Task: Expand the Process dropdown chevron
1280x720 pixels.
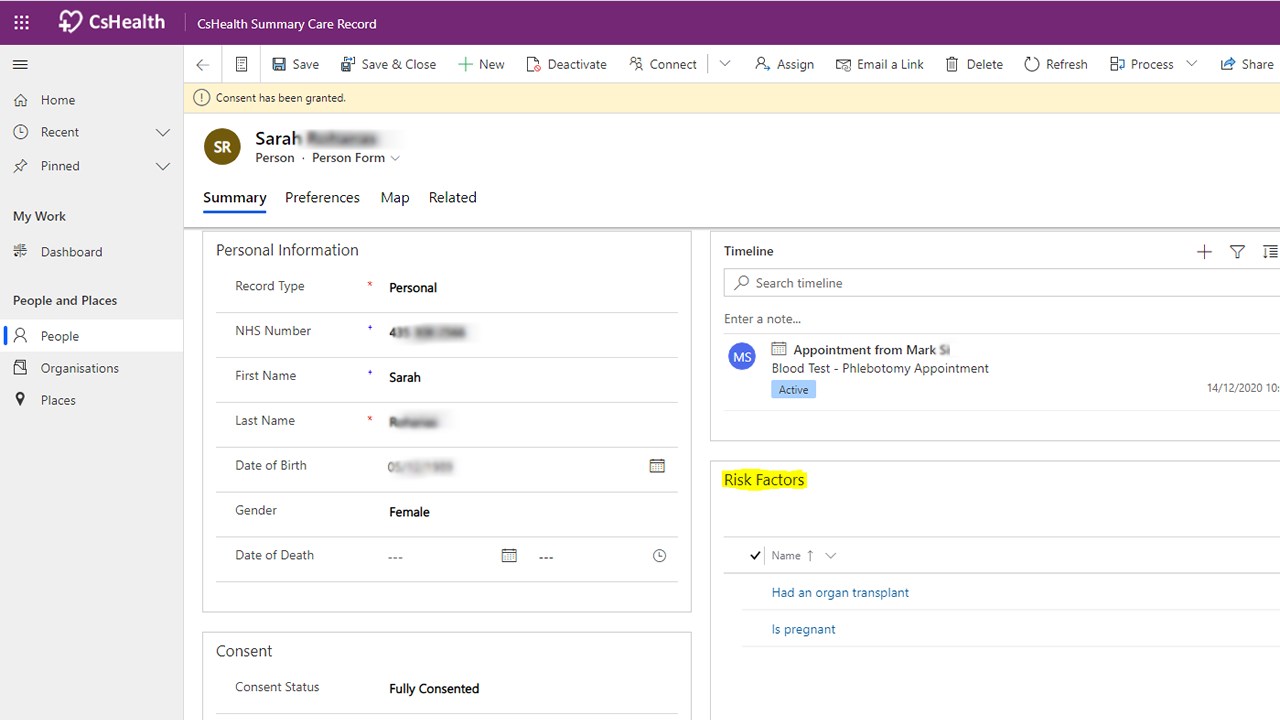Action: click(1191, 64)
